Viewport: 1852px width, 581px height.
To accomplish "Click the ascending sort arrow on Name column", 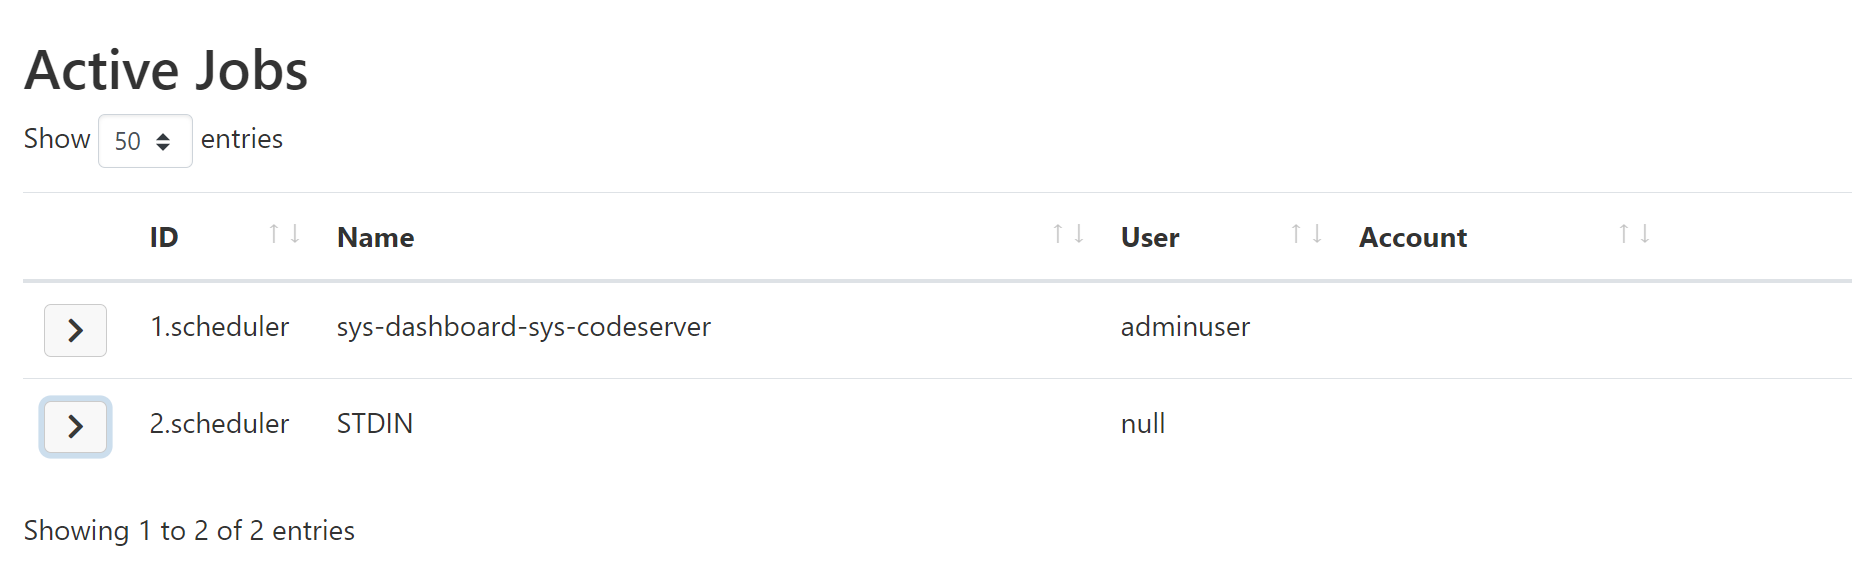I will [1057, 231].
